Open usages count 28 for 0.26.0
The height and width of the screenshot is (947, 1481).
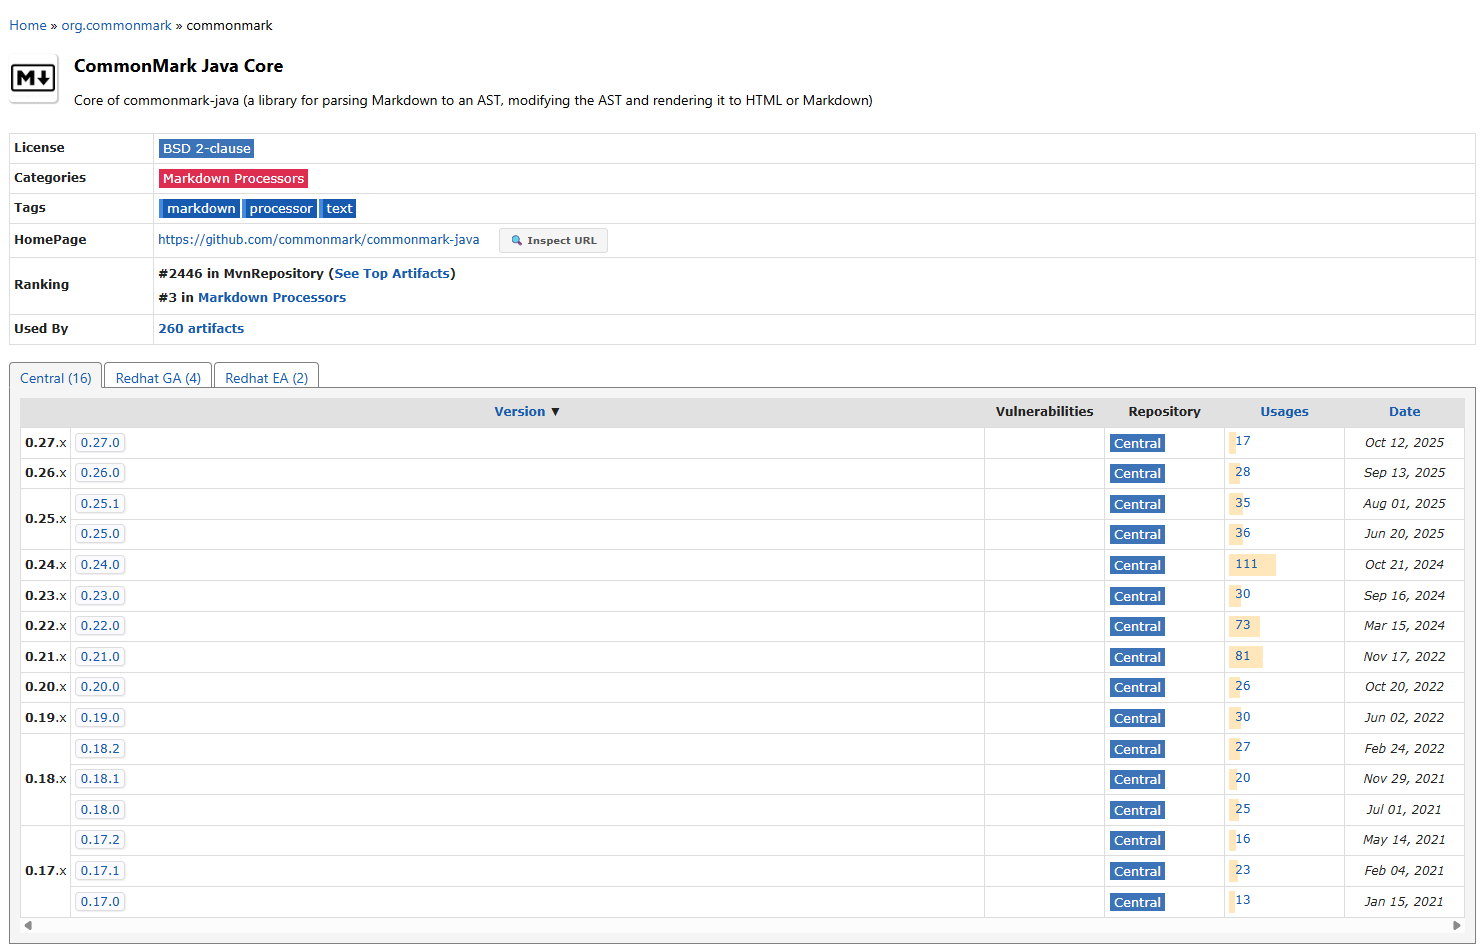pyautogui.click(x=1243, y=472)
